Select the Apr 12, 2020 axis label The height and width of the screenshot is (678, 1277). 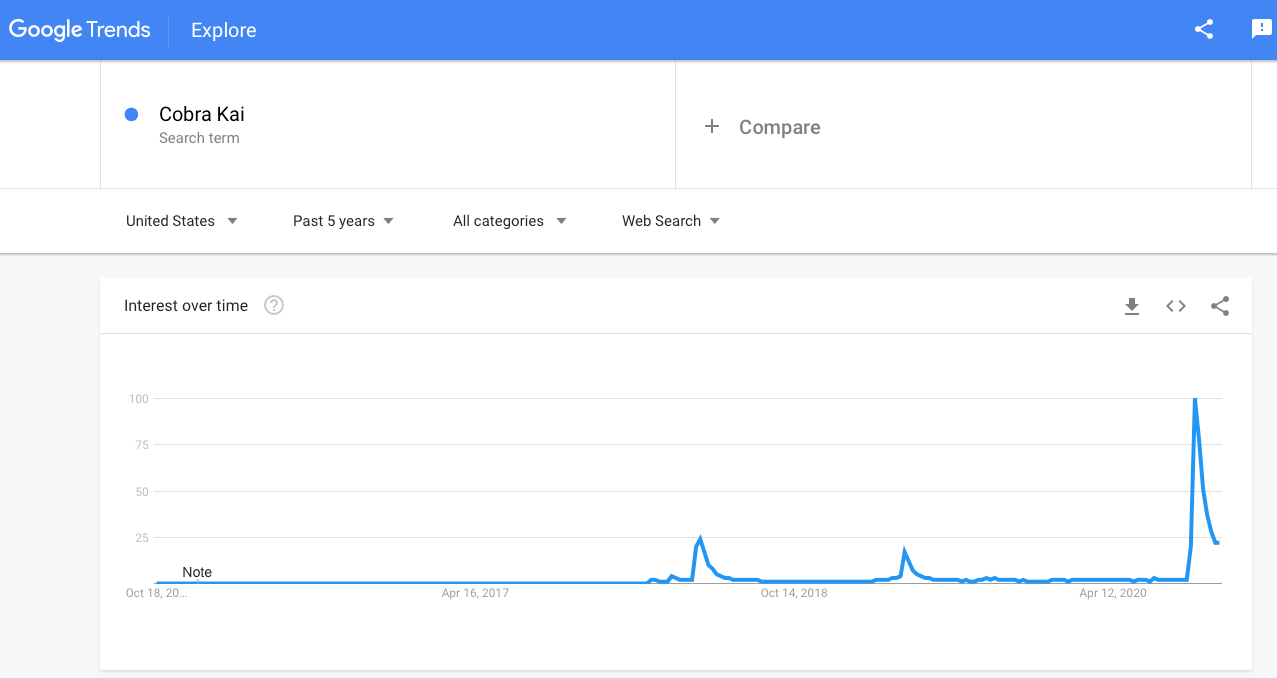tap(1113, 592)
